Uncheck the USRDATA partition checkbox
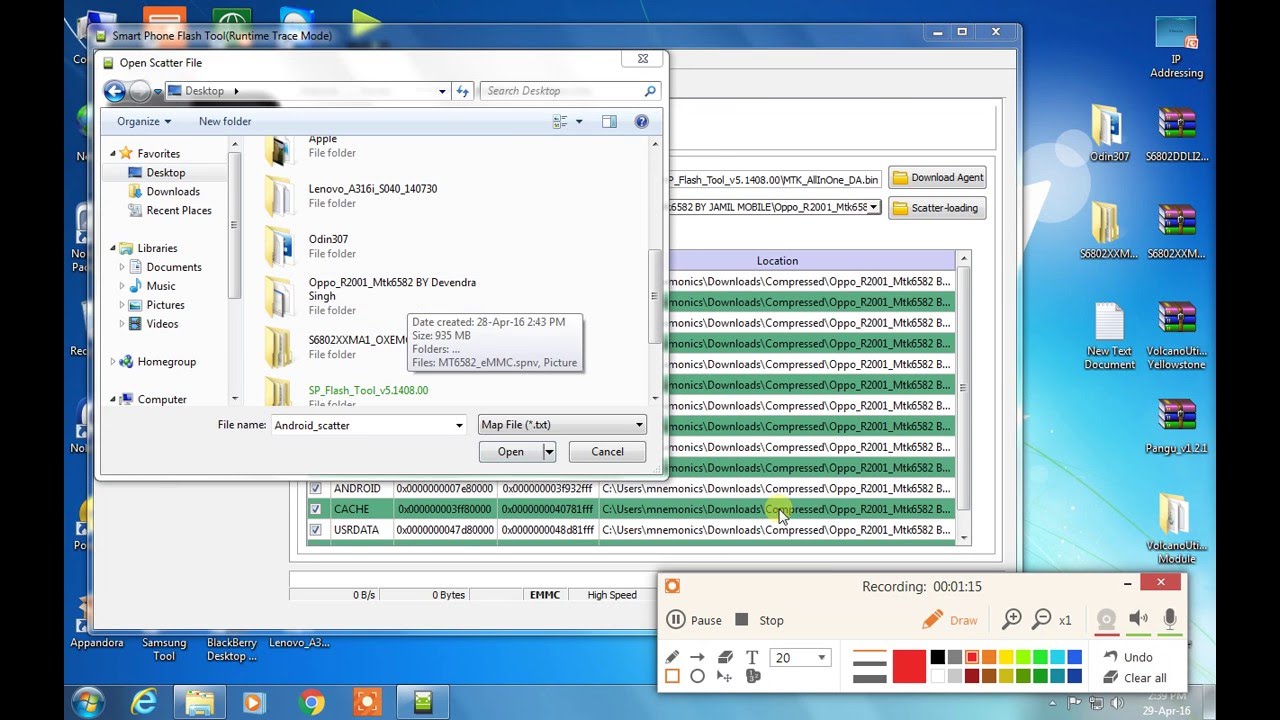 click(316, 530)
